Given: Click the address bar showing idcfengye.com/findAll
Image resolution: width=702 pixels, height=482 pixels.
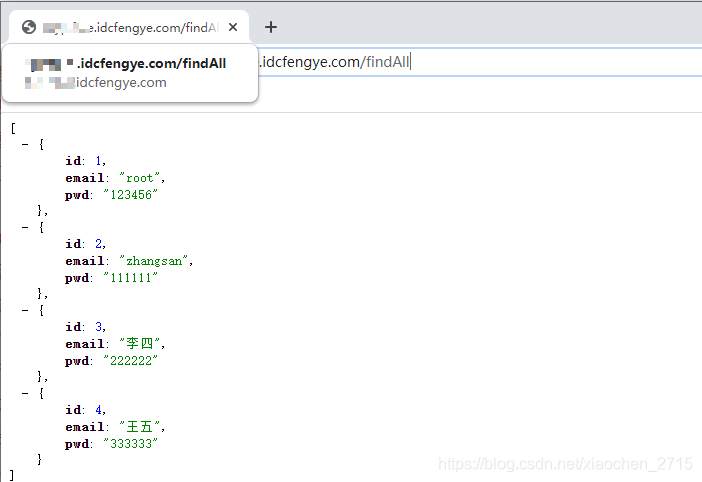Looking at the screenshot, I should point(479,62).
